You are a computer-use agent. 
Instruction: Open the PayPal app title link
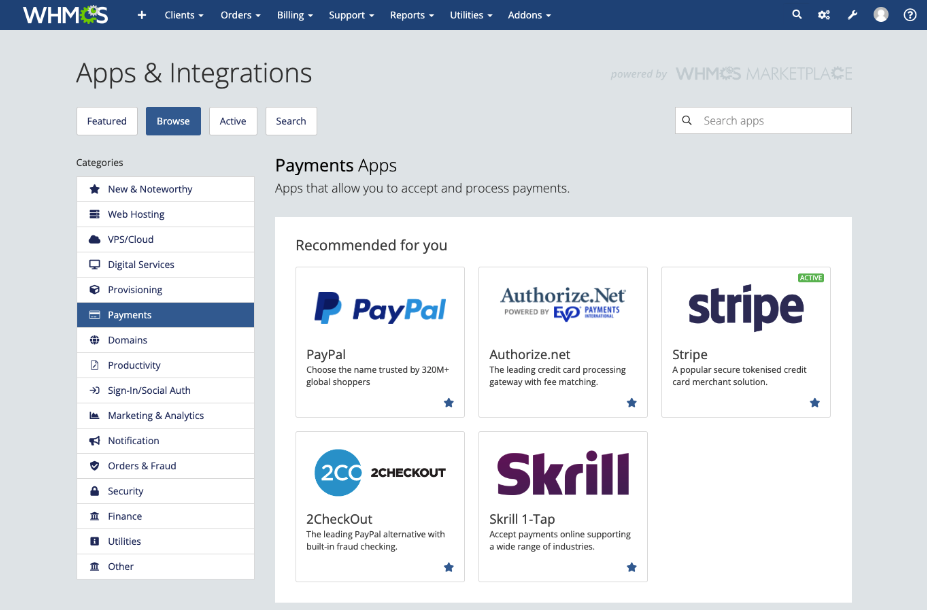(x=326, y=354)
